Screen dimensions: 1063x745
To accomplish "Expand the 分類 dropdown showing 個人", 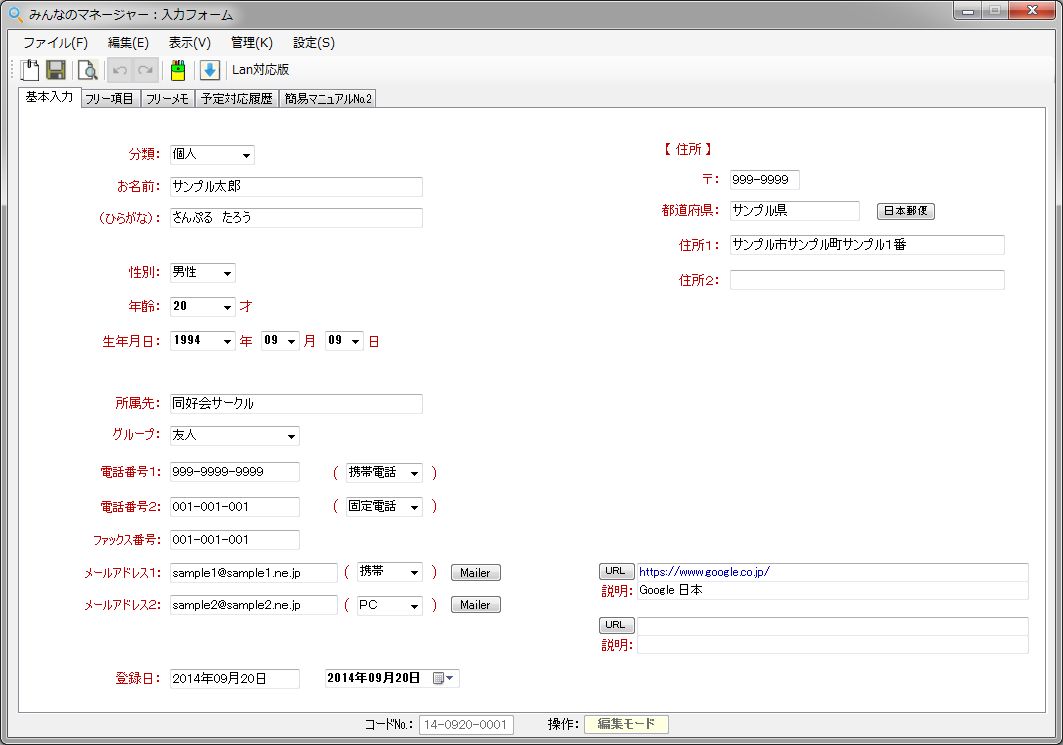I will 246,155.
